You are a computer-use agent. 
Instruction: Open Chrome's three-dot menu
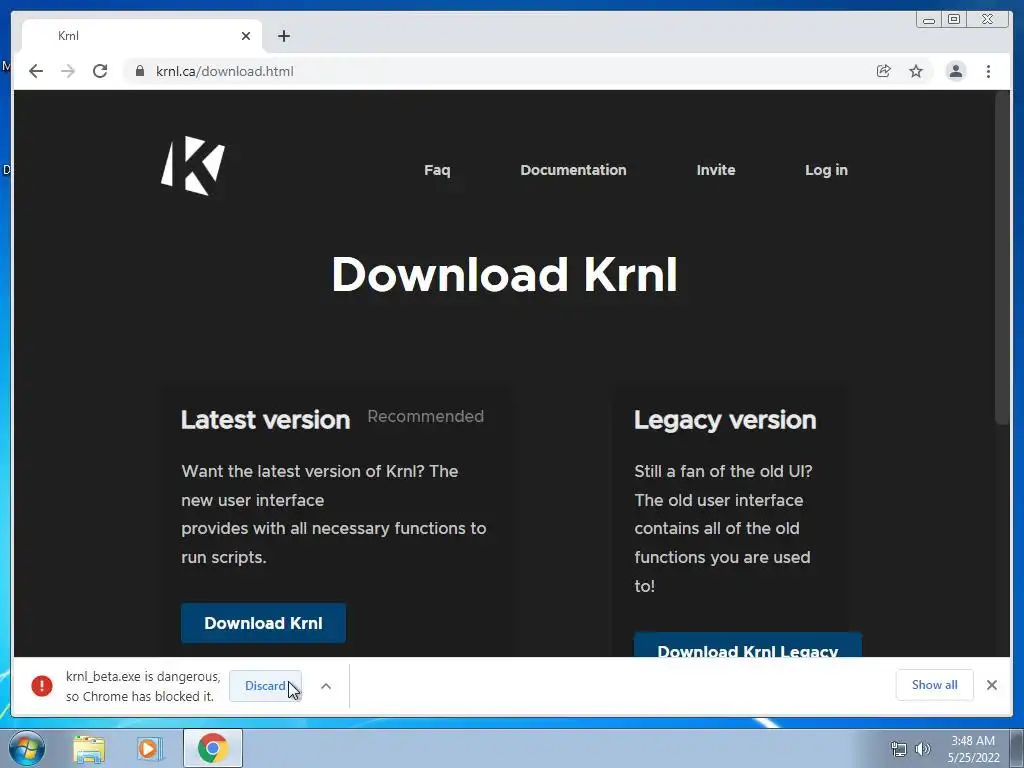tap(988, 71)
